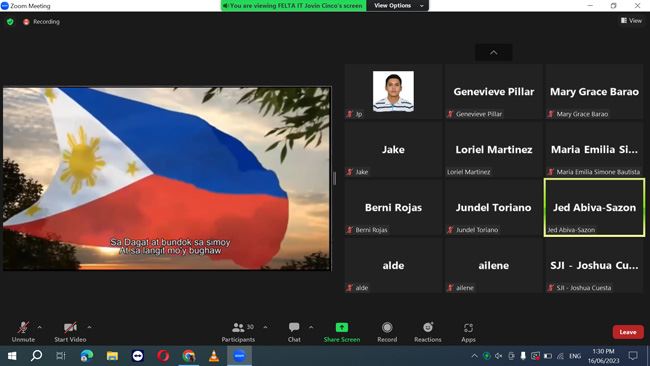650x366 pixels.
Task: Open Google Chrome from taskbar
Action: click(x=189, y=356)
